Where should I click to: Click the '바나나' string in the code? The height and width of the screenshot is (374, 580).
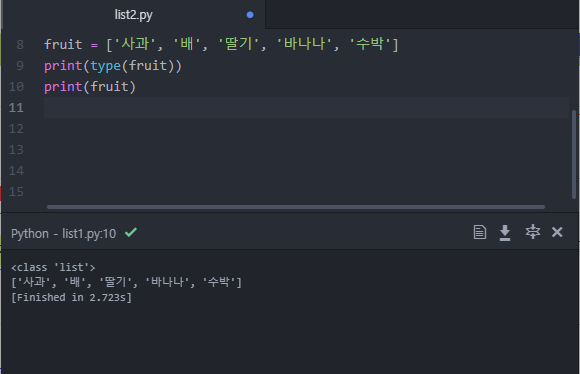[x=304, y=44]
